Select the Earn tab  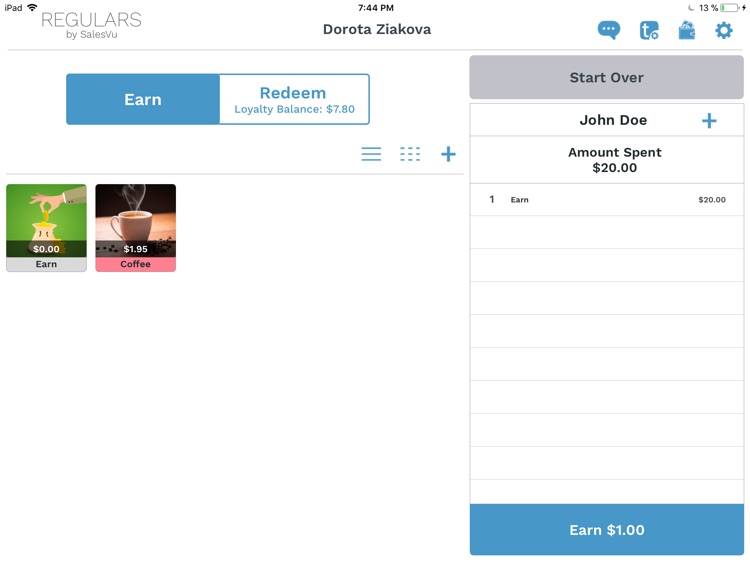tap(143, 99)
